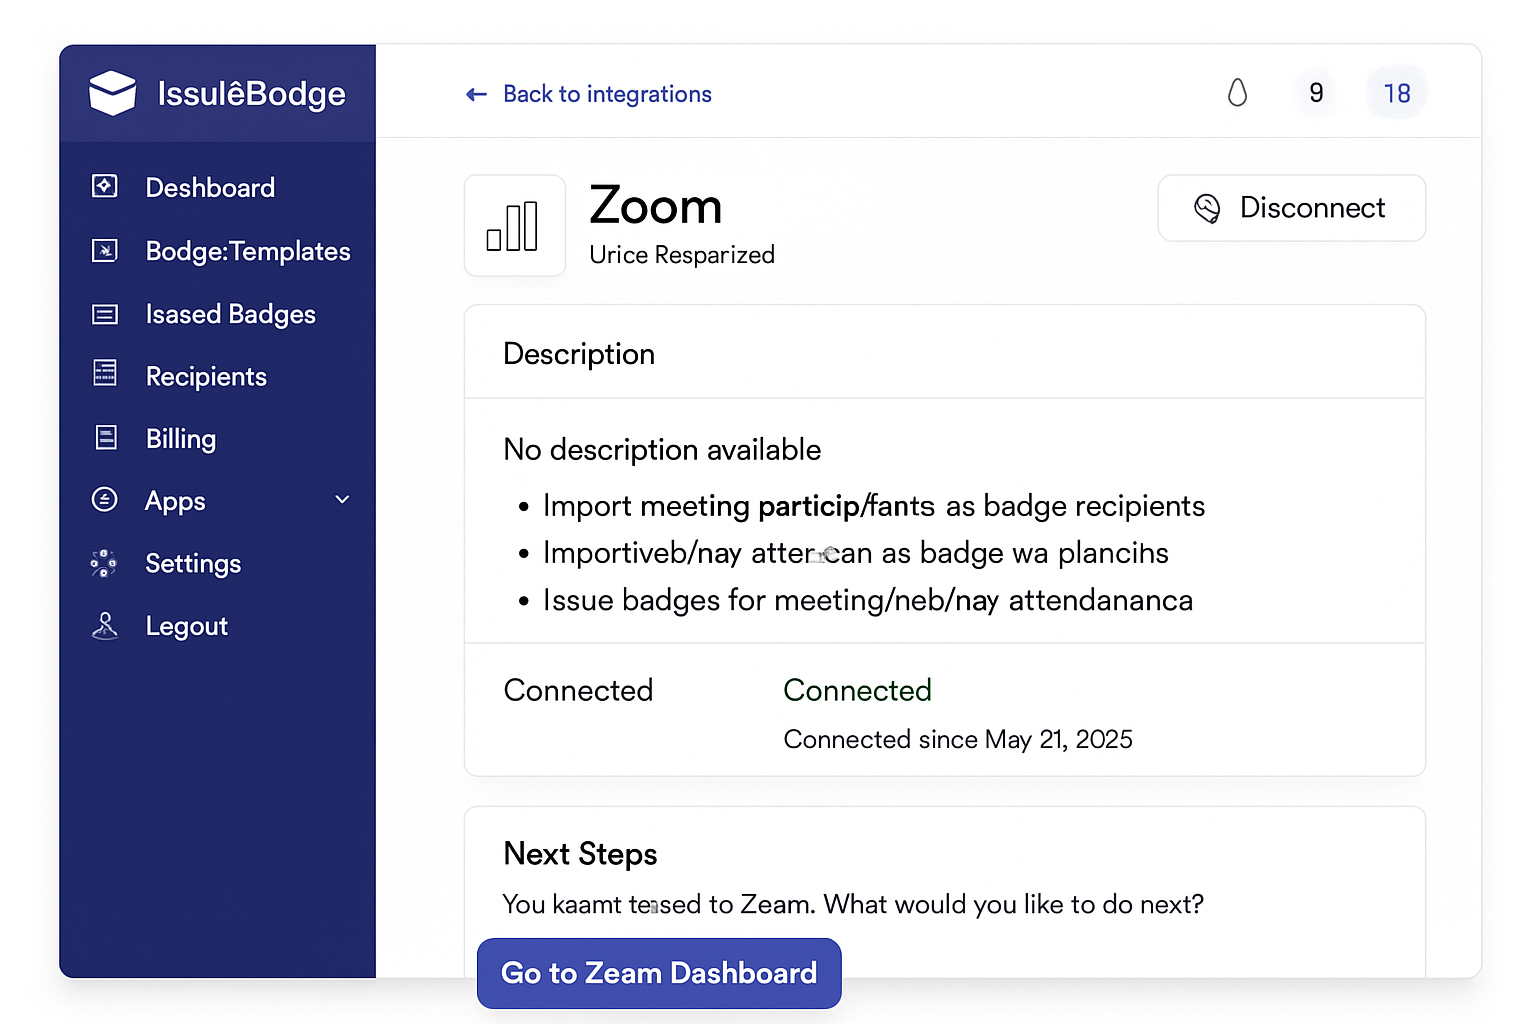Screen dimensions: 1536x1024
Task: Open the Billing page
Action: tap(181, 438)
